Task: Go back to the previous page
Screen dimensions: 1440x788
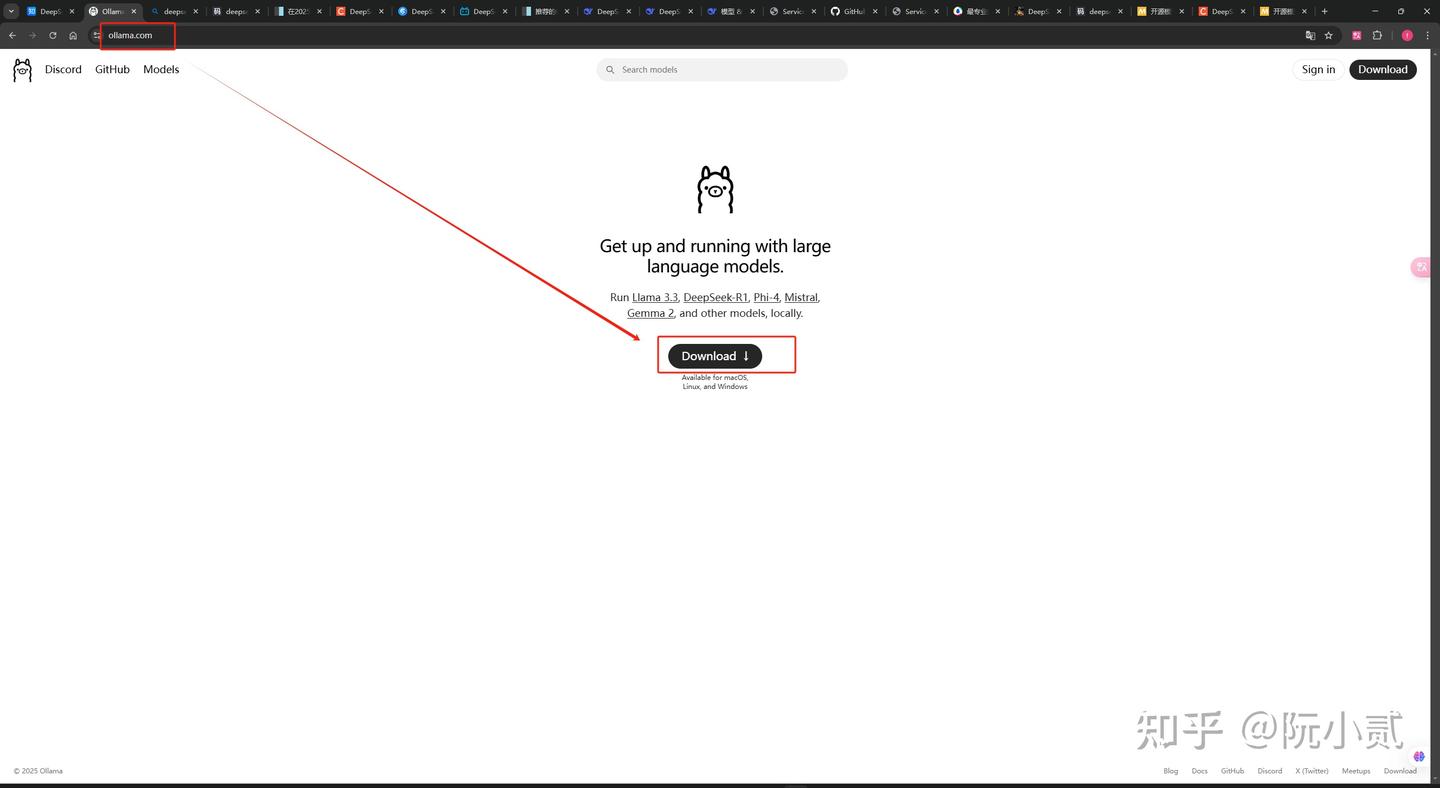Action: click(x=12, y=35)
